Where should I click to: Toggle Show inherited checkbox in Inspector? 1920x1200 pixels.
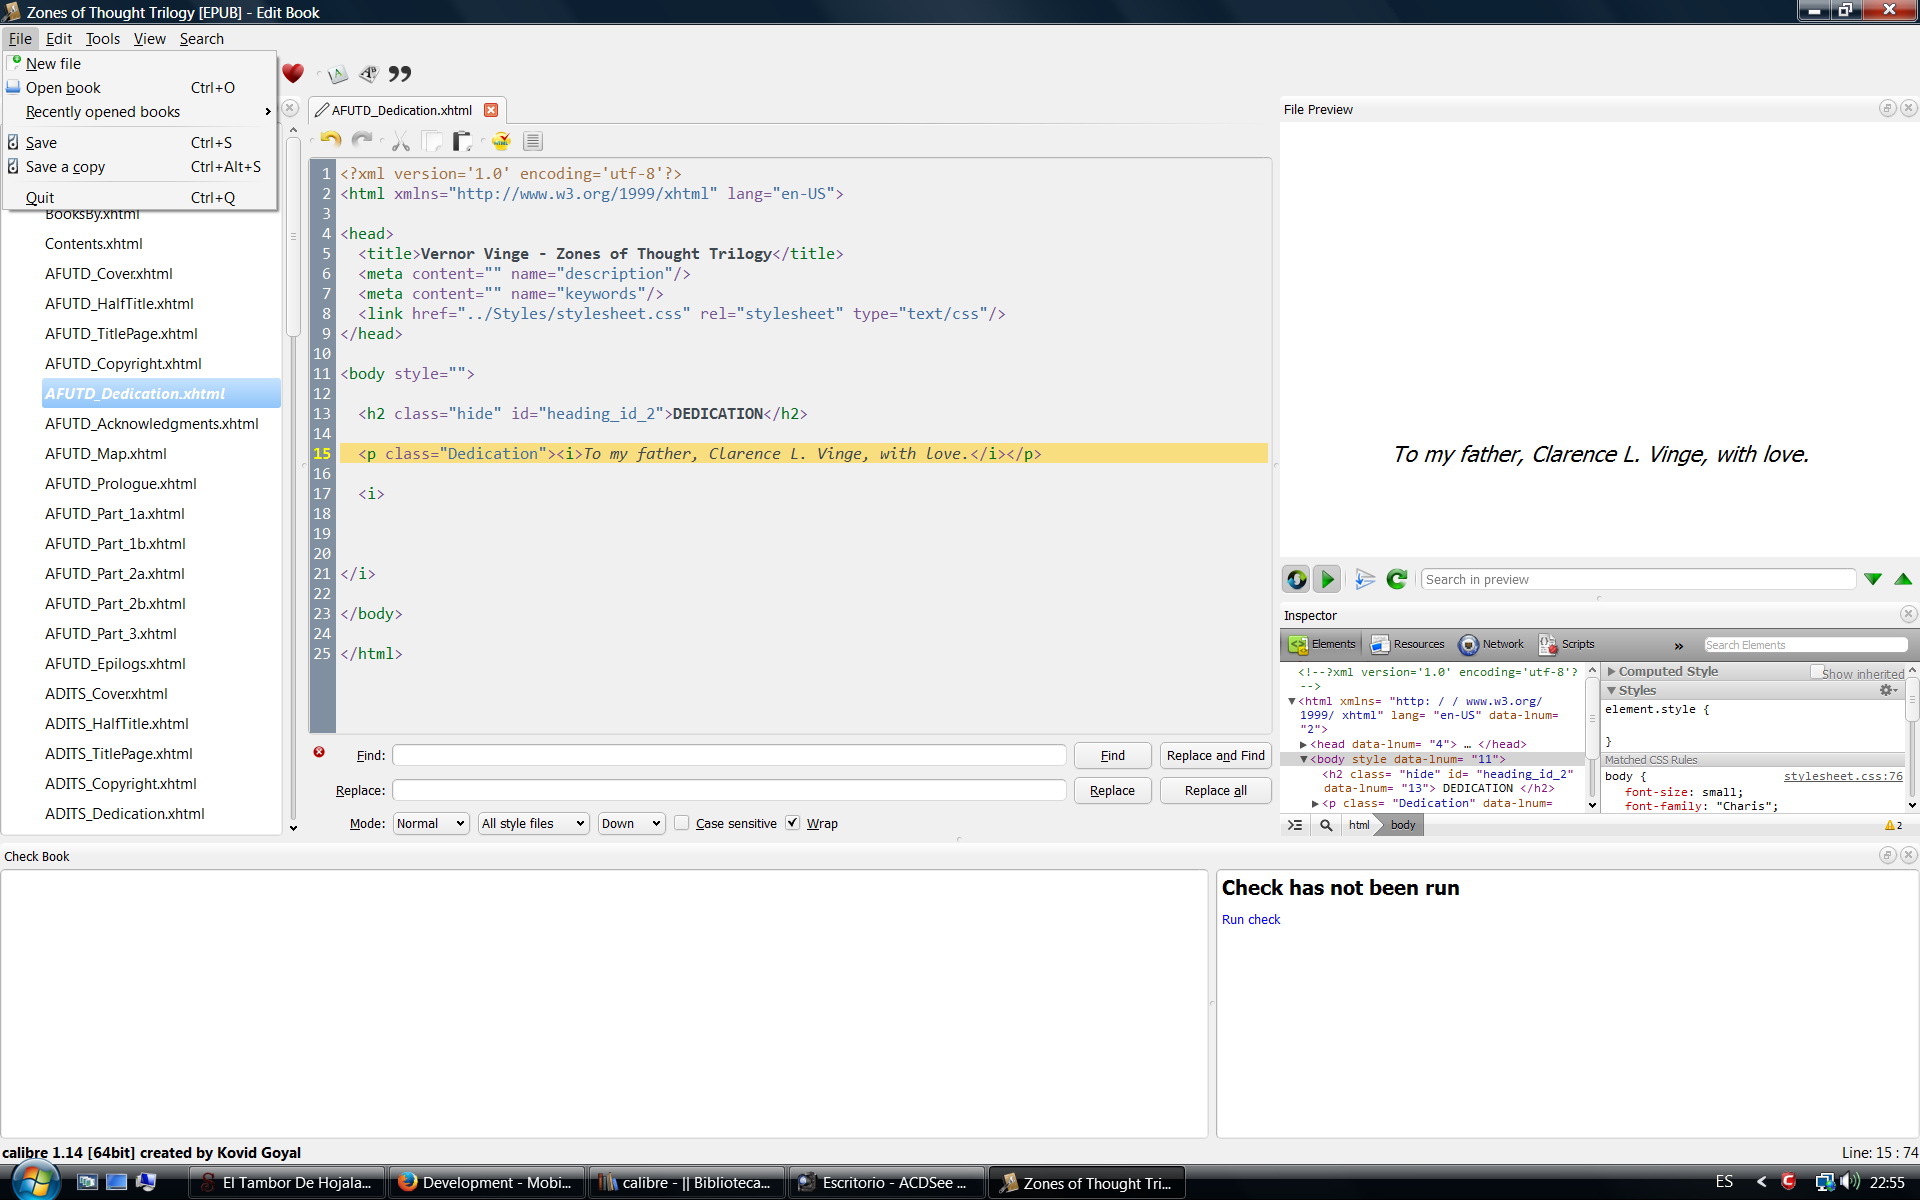tap(1816, 672)
